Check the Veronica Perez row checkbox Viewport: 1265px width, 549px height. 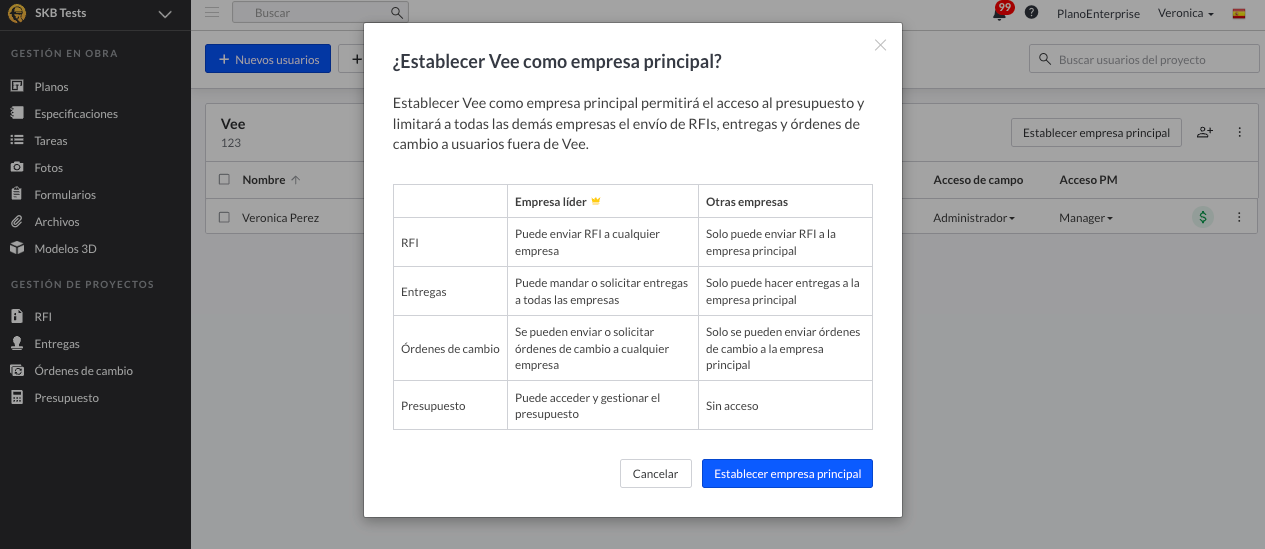(224, 217)
